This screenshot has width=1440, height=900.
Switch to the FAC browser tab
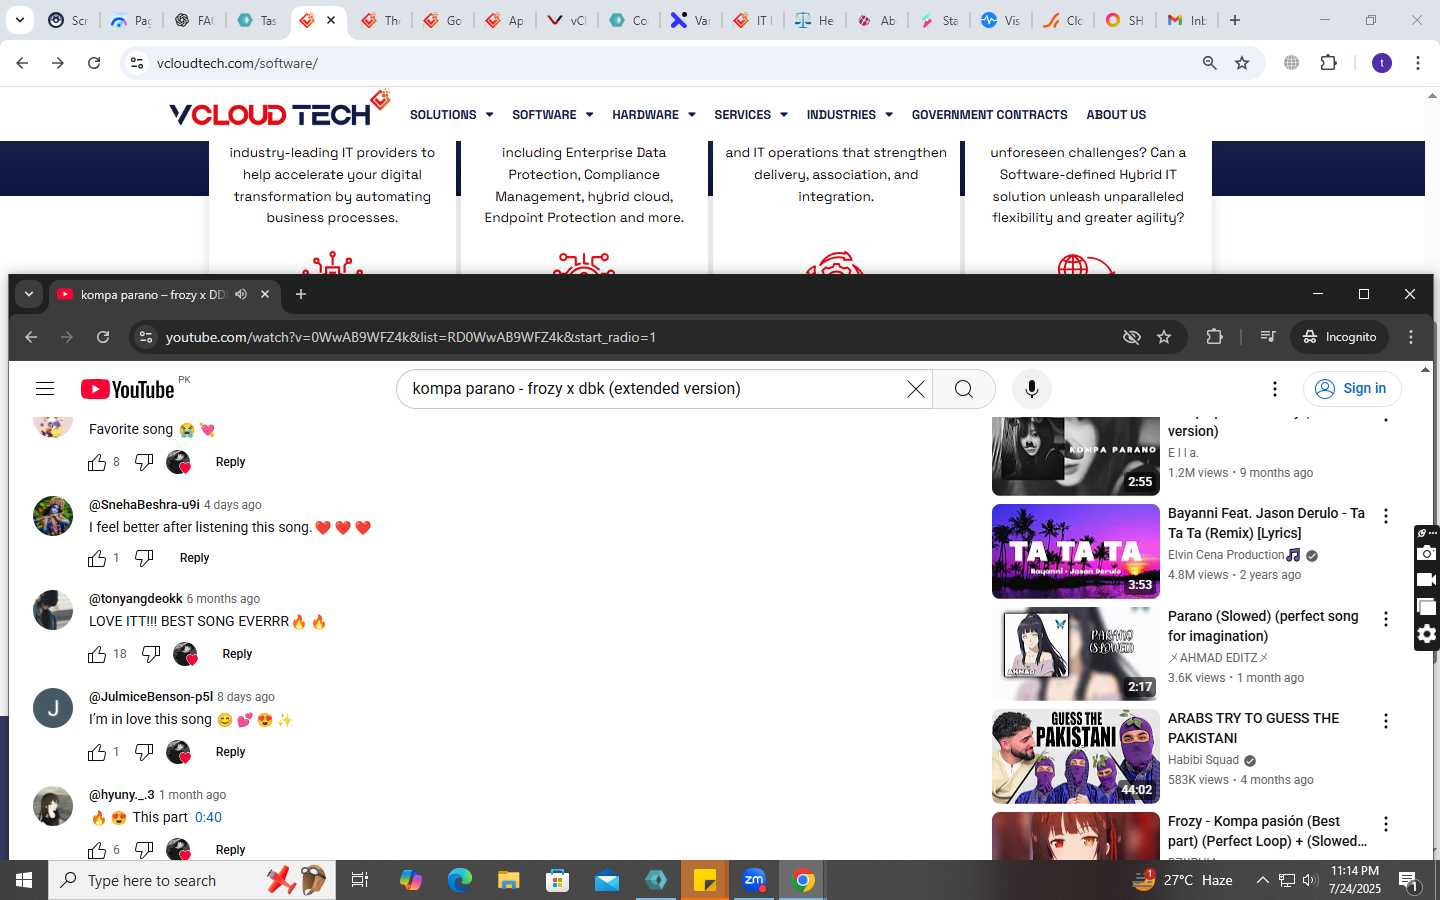(x=194, y=20)
